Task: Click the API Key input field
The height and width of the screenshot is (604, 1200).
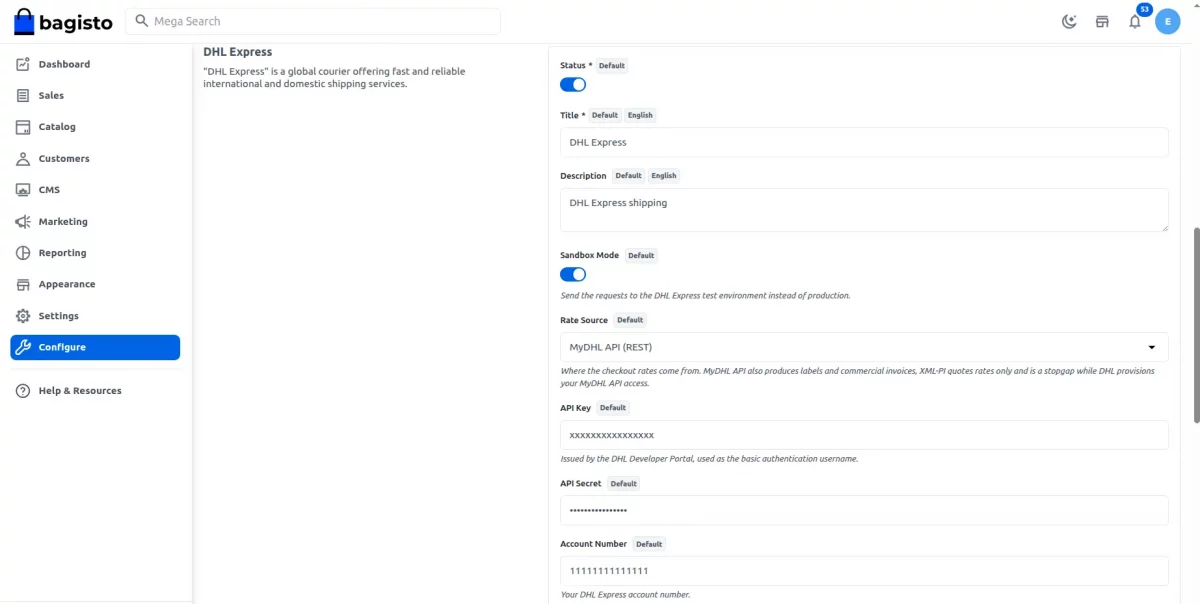Action: click(864, 435)
